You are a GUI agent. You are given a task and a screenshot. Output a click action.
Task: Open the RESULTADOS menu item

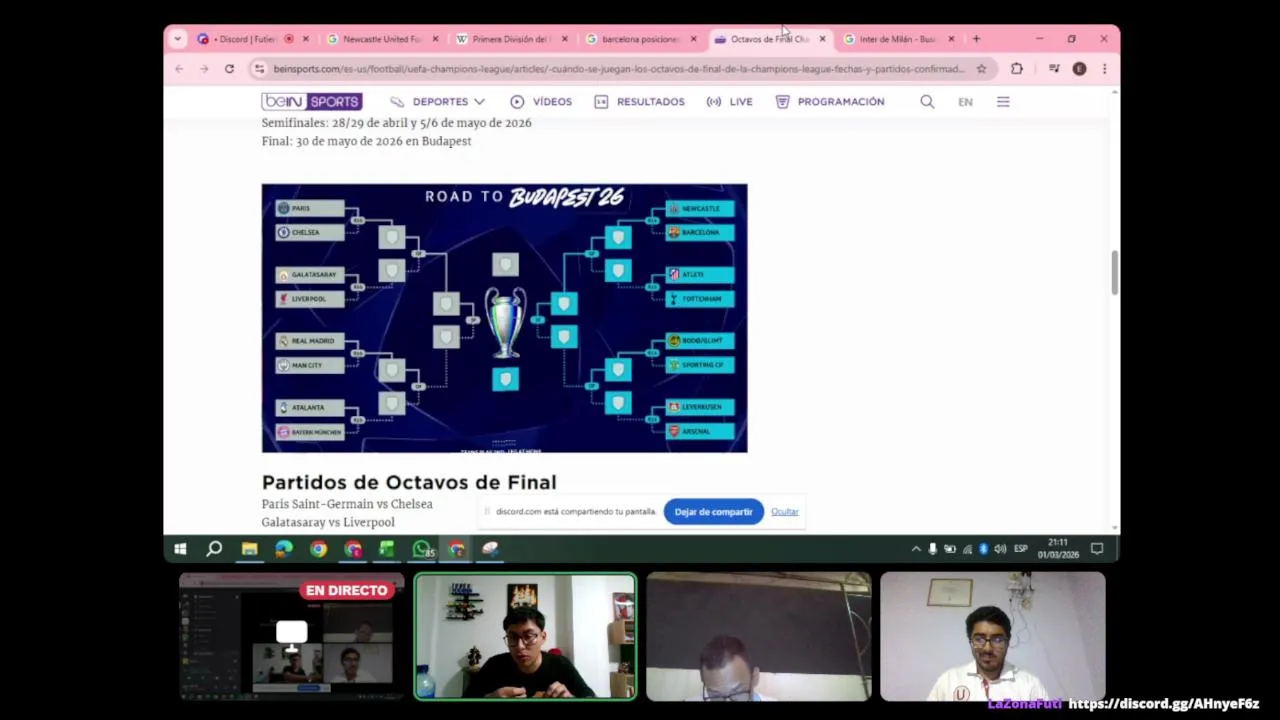(639, 101)
